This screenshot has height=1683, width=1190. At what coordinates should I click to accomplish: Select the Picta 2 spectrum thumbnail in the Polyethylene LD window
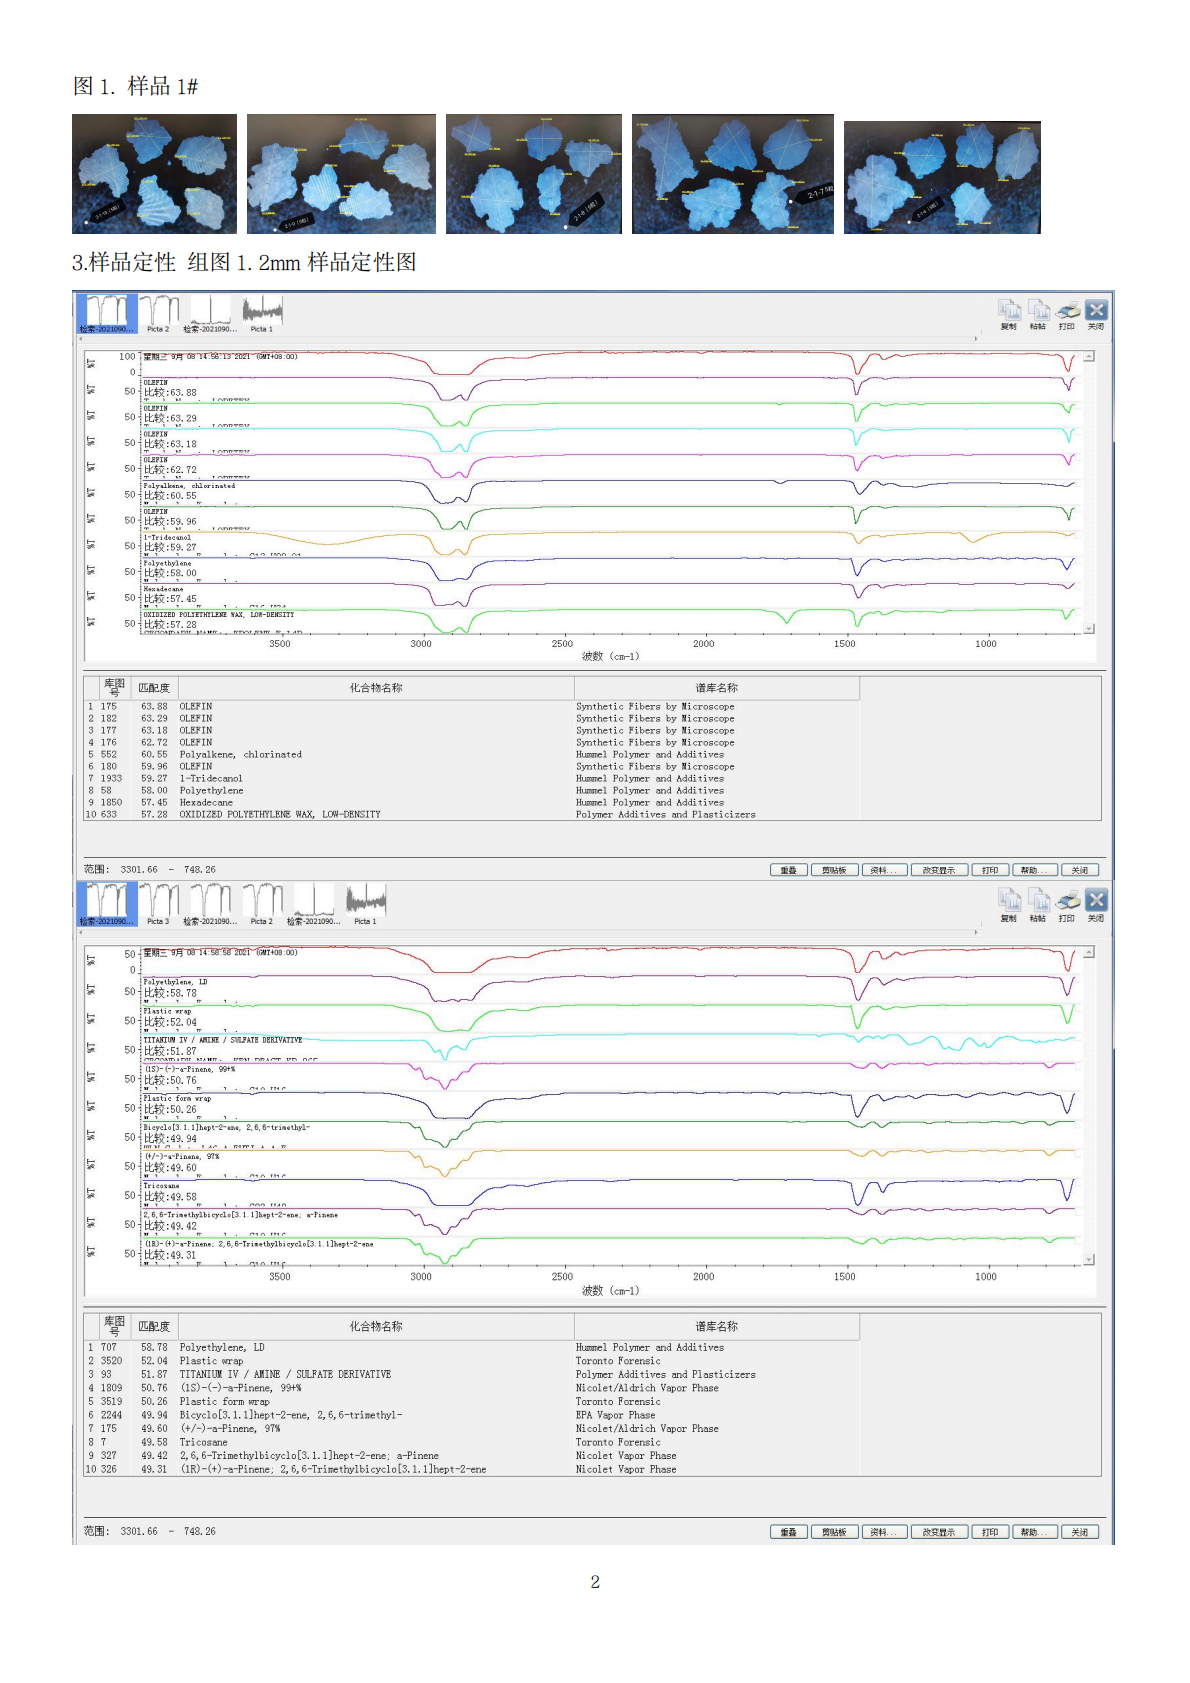(262, 904)
